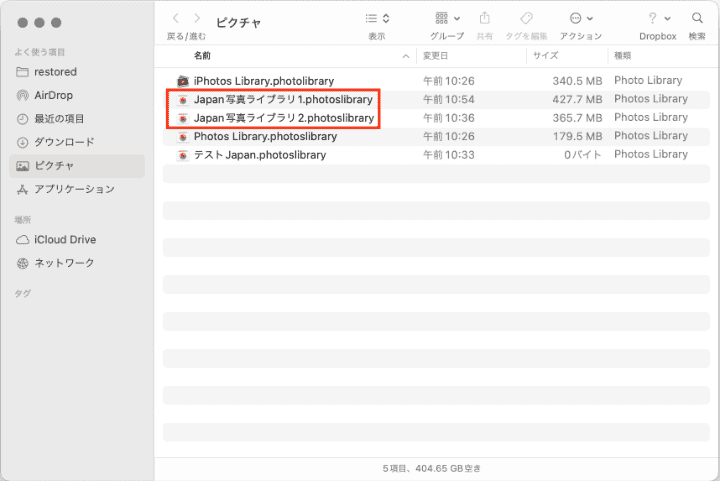Click the AirDrop sidebar icon
Screen dimensions: 720x481
23,95
